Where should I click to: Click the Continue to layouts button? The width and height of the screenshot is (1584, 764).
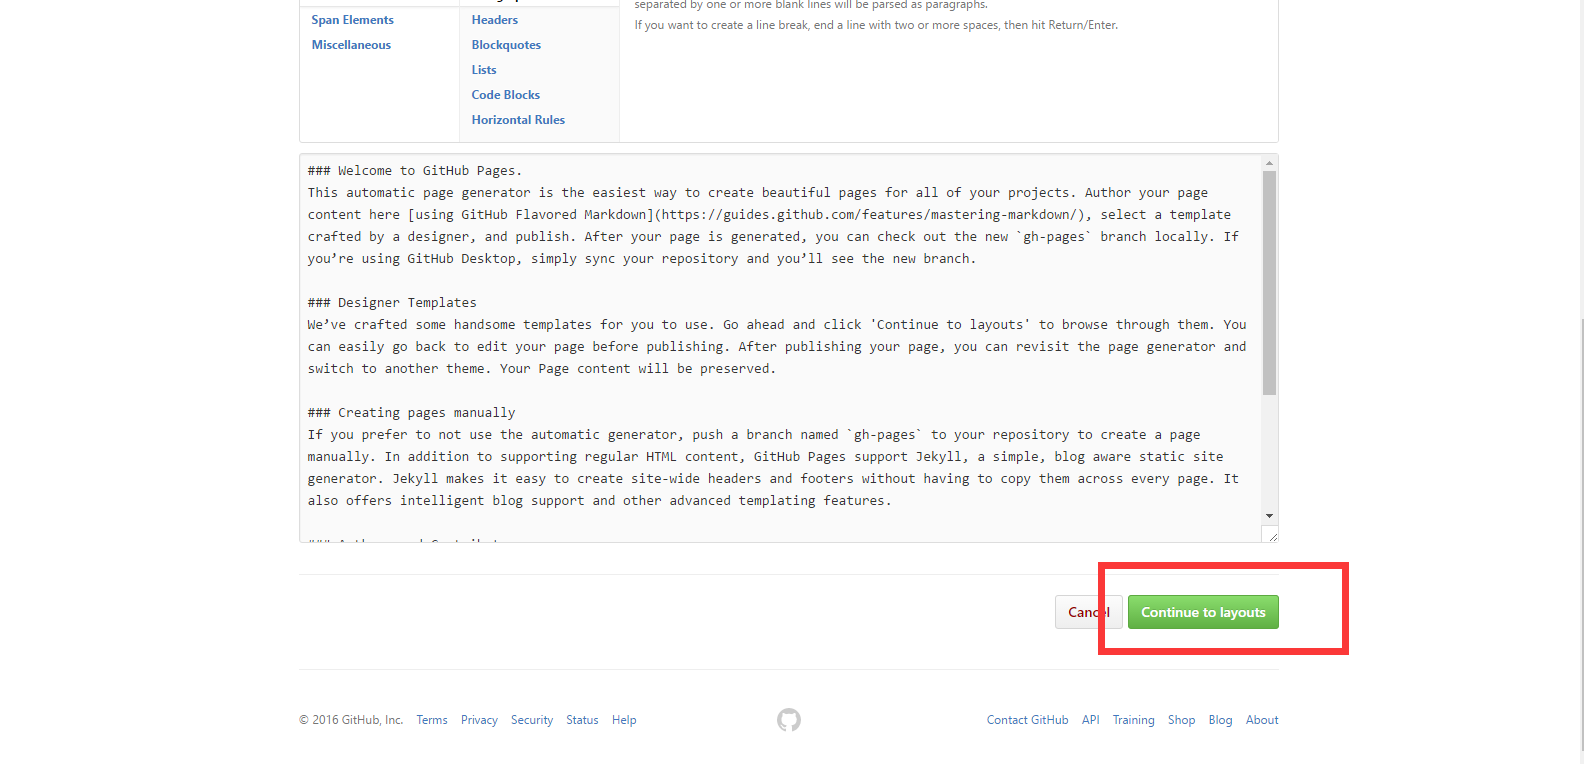pyautogui.click(x=1203, y=612)
